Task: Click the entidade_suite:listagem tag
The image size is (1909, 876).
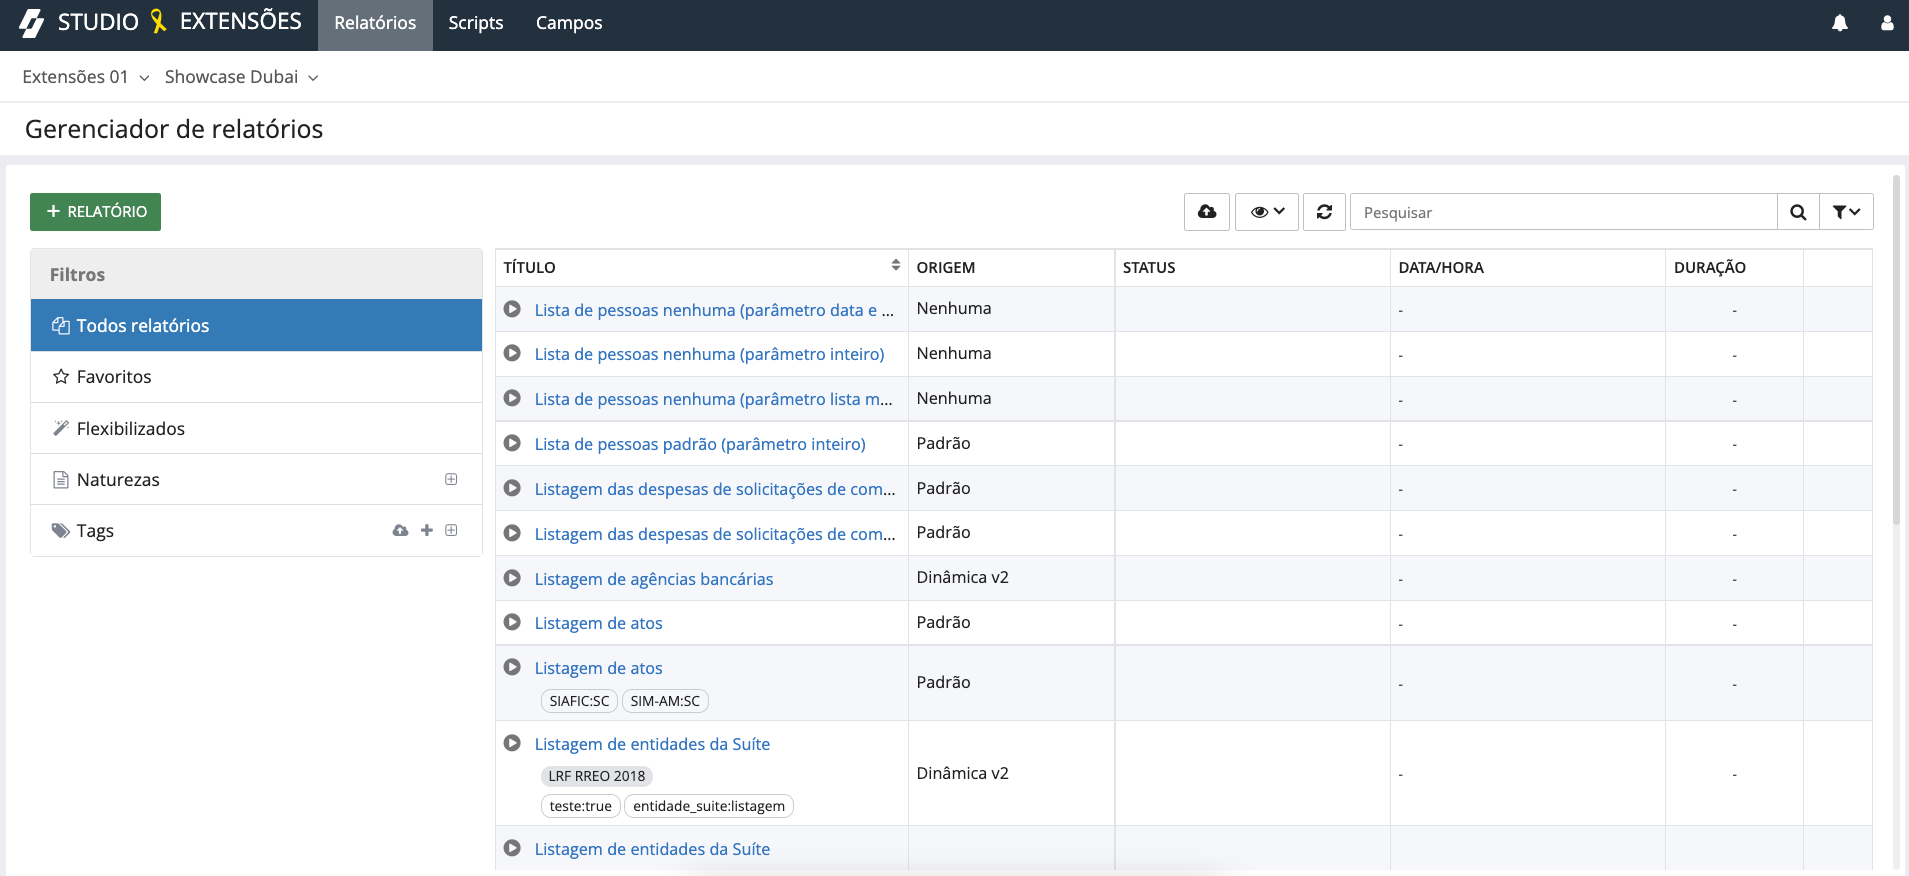Action: 709,806
